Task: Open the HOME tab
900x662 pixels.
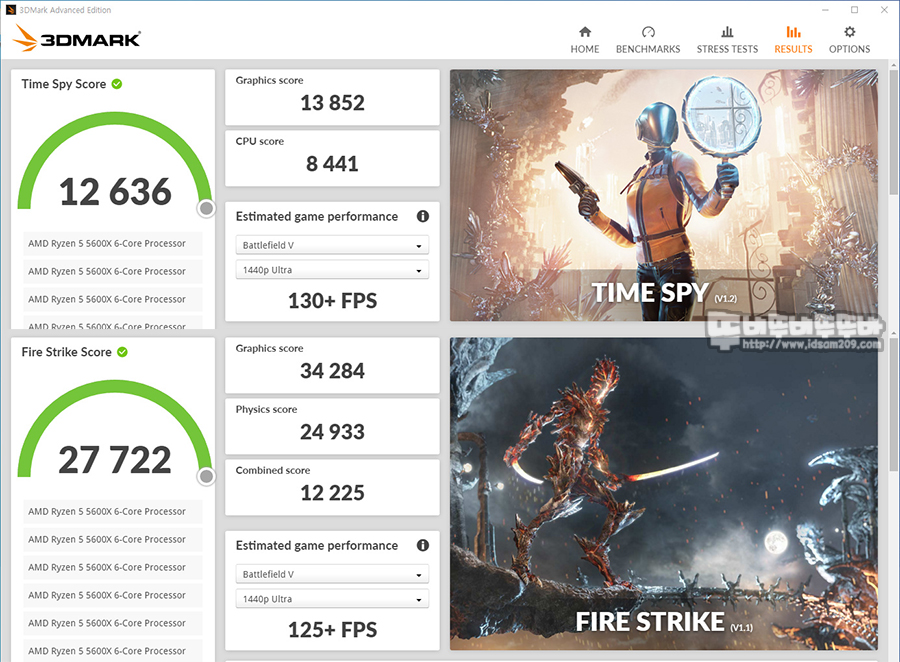Action: pos(584,40)
